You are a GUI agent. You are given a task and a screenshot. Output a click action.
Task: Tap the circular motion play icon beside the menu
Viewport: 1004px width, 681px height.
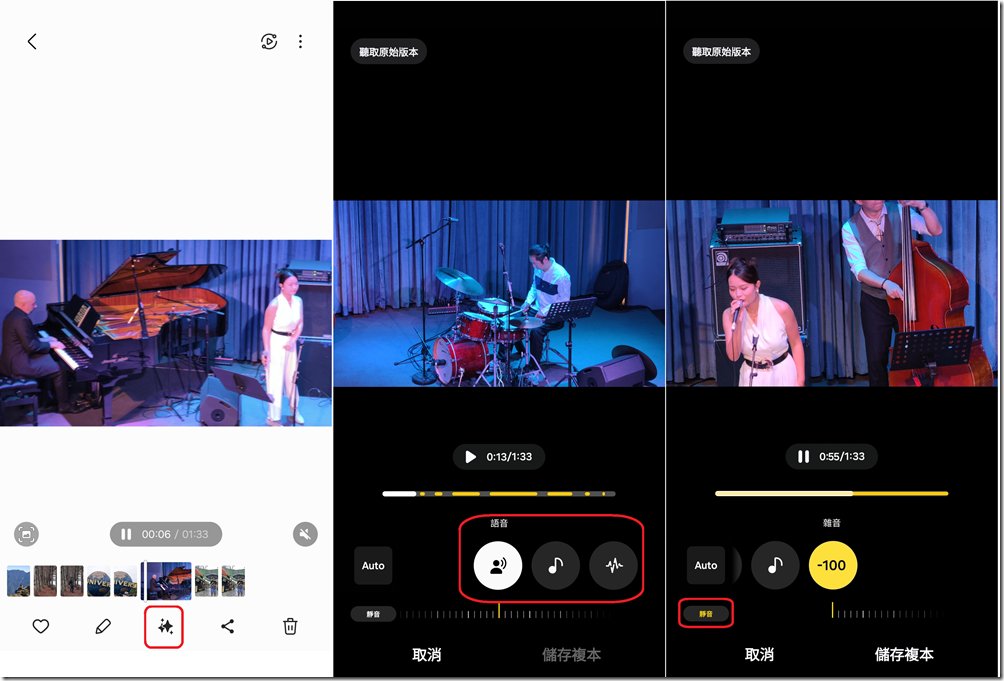point(269,42)
